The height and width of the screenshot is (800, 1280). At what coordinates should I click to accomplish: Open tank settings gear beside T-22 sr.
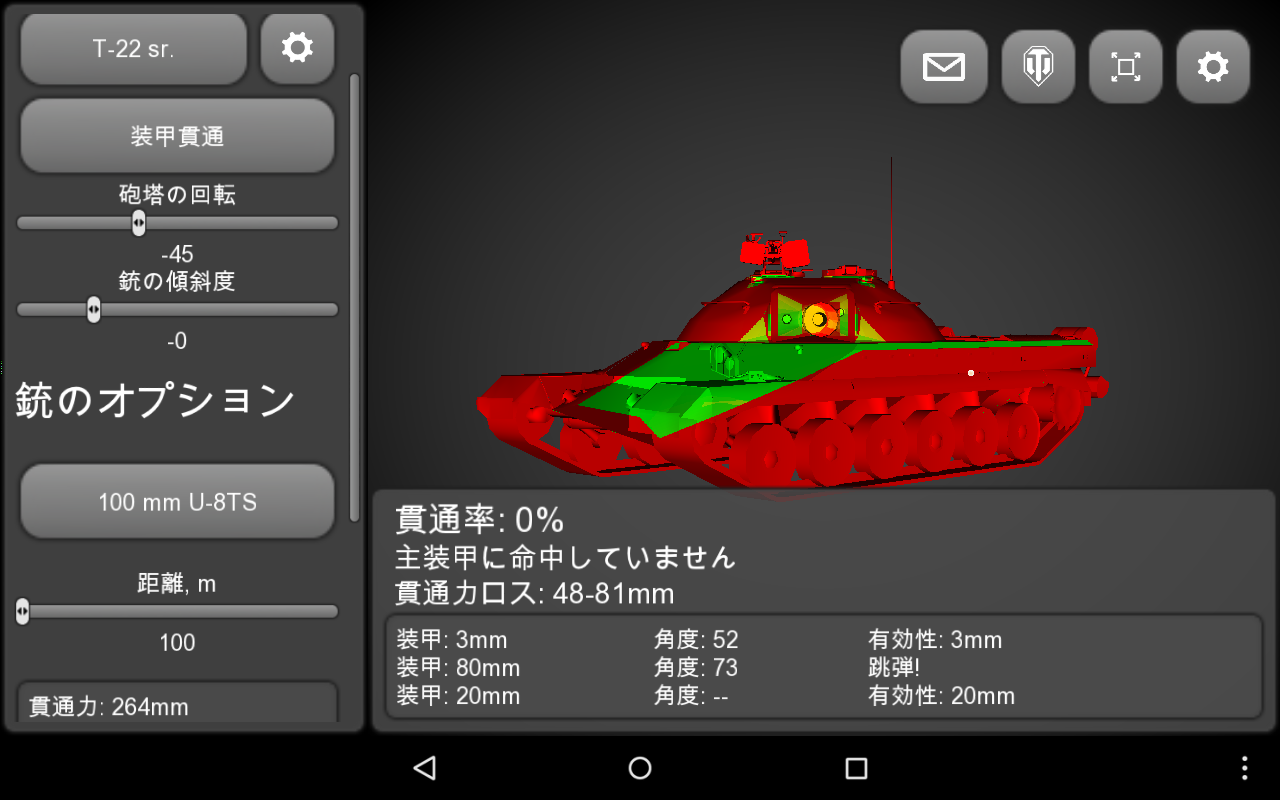click(297, 48)
